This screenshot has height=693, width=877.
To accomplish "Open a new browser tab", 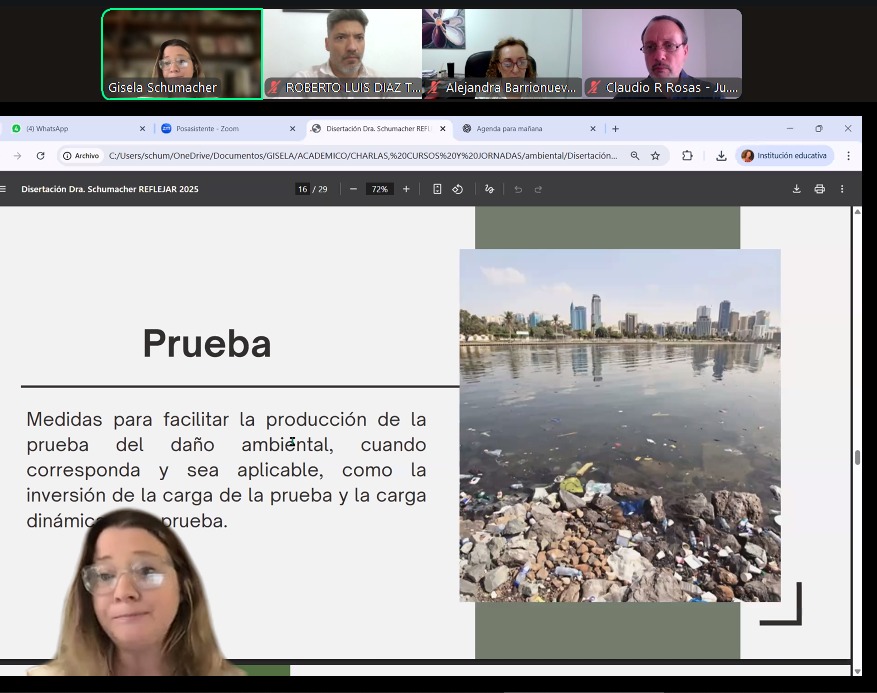I will click(x=615, y=129).
